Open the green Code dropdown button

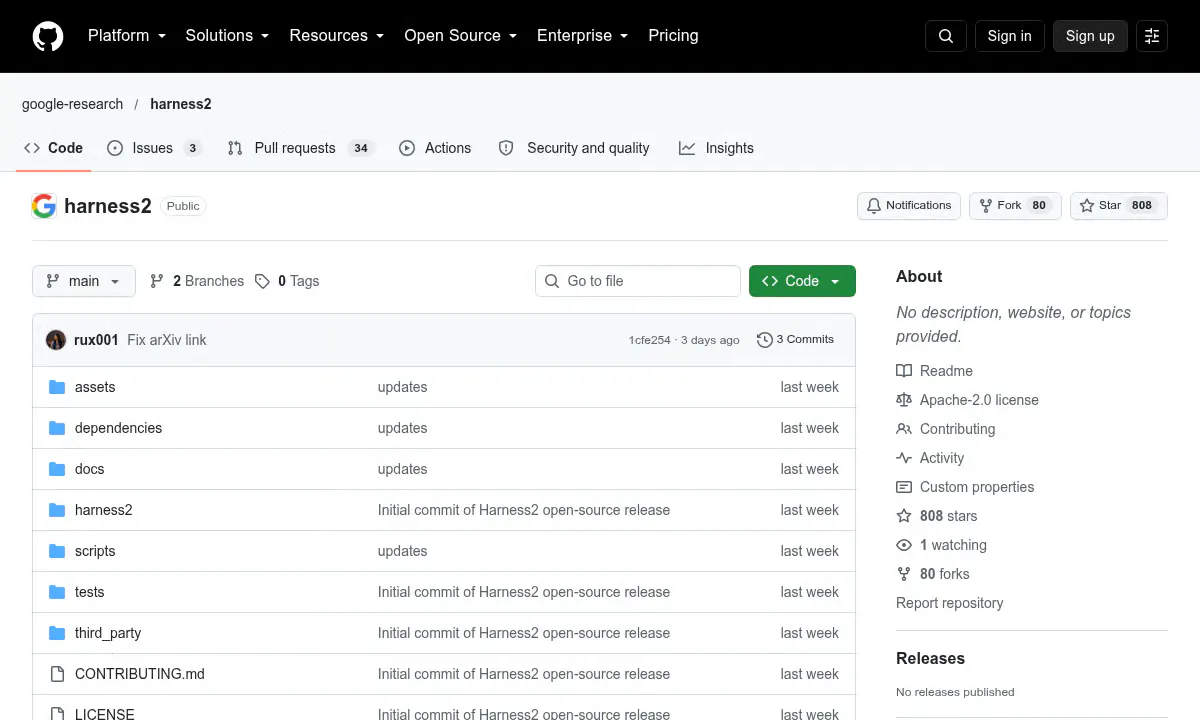pos(802,281)
